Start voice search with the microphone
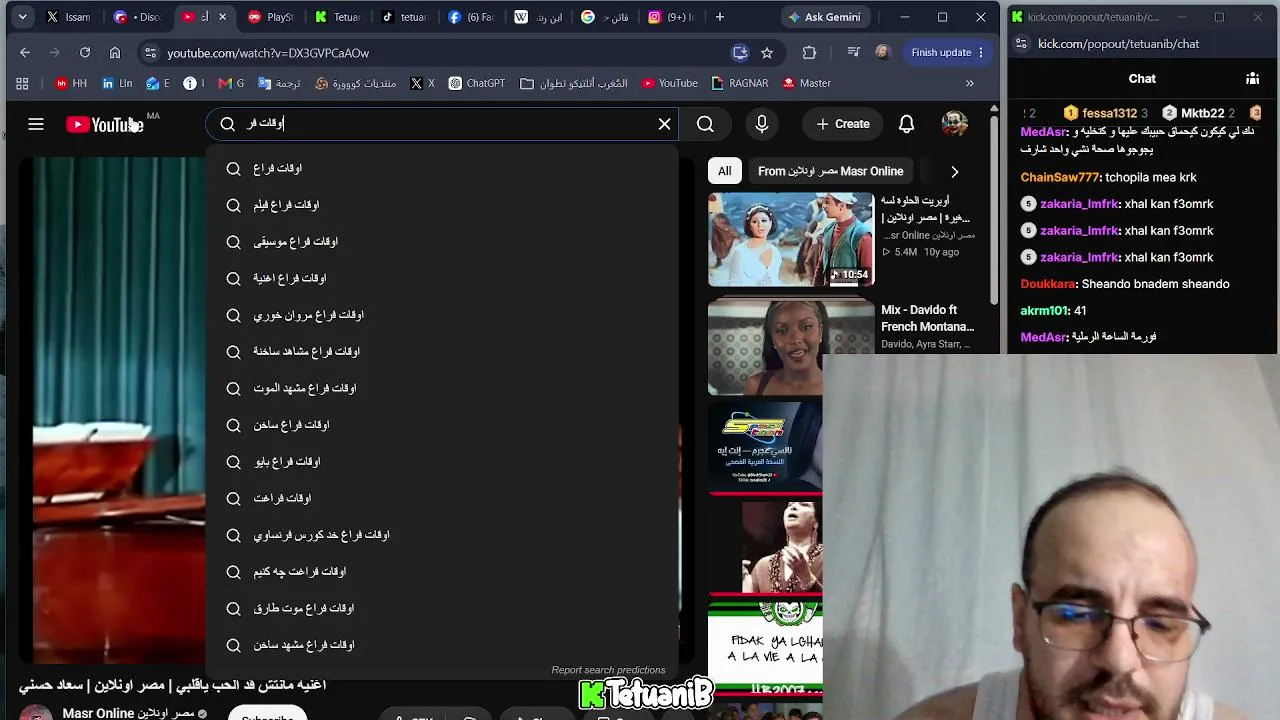The image size is (1280, 720). tap(762, 124)
